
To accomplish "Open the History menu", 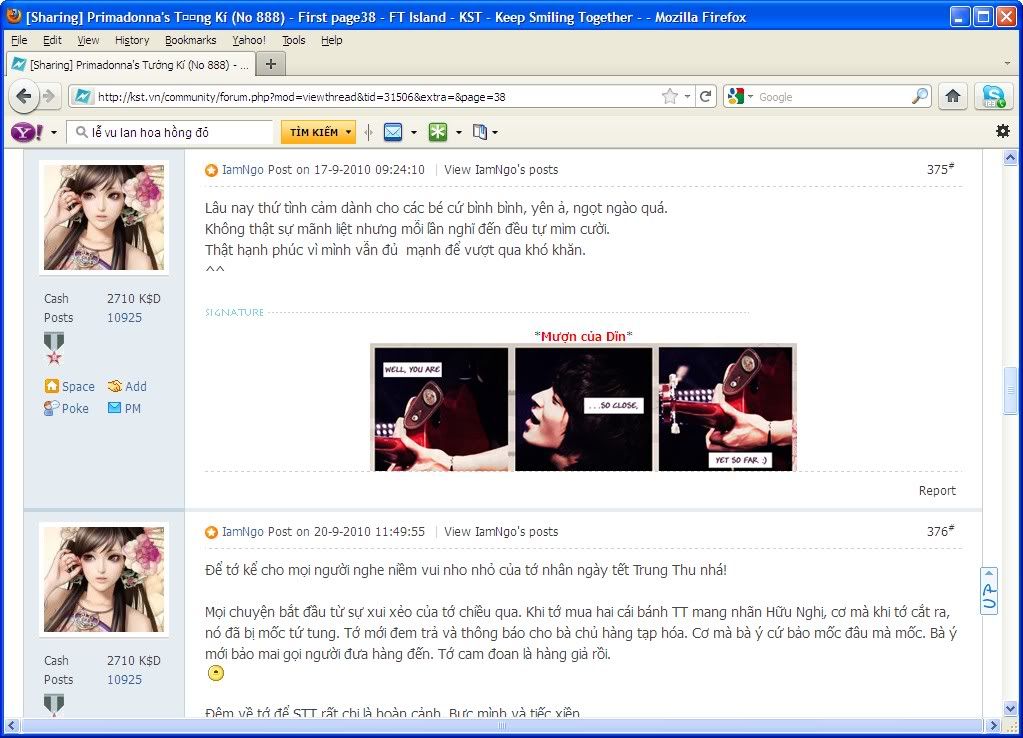I will tap(132, 40).
